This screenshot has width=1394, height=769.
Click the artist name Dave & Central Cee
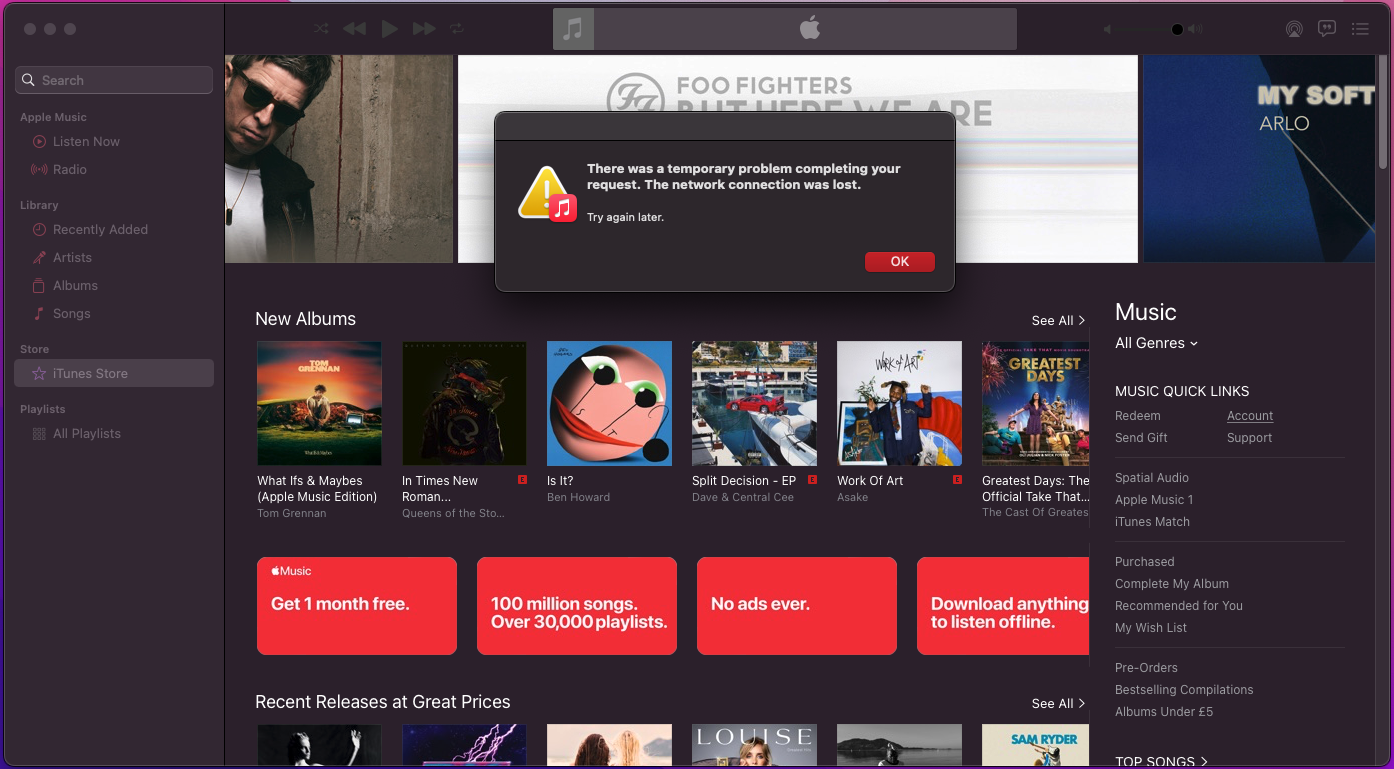[743, 497]
